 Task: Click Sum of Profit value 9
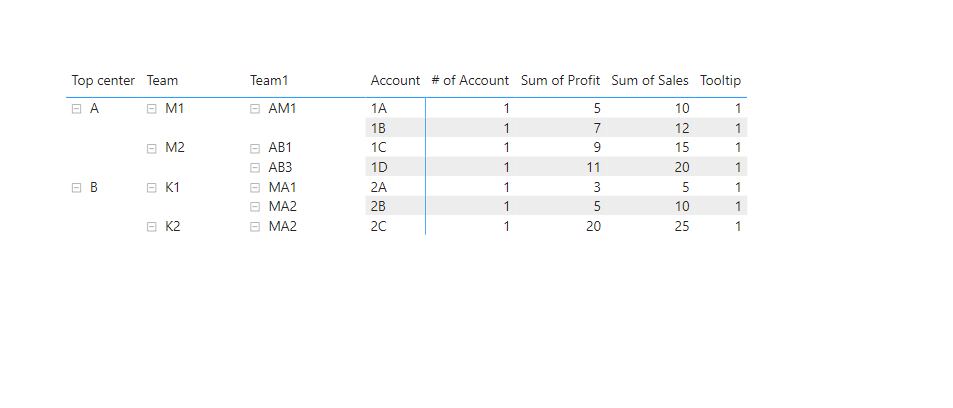597,148
